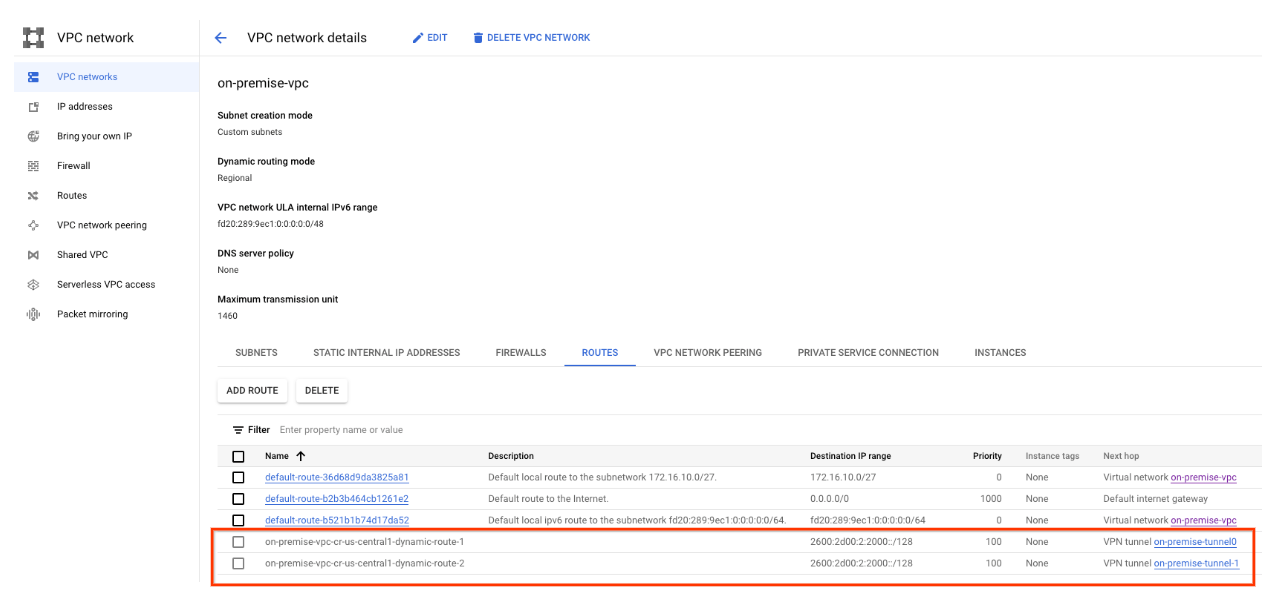Sort by the Name column arrow
The image size is (1274, 597).
coord(301,456)
